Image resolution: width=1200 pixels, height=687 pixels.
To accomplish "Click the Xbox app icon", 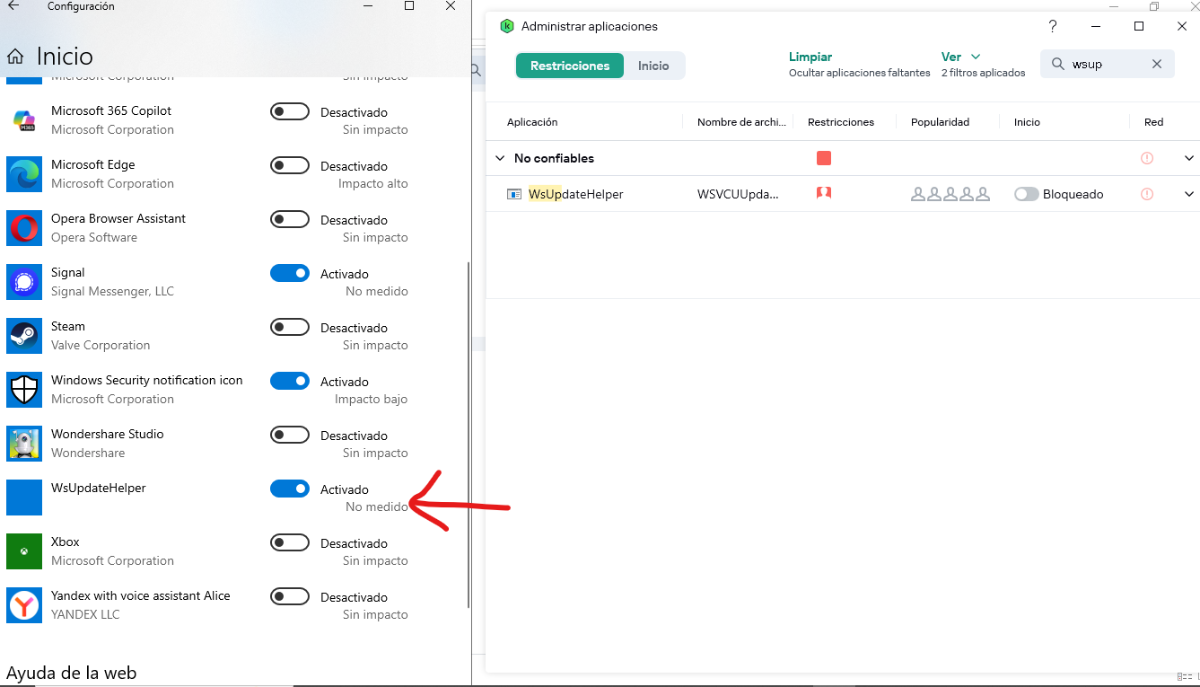I will click(24, 551).
